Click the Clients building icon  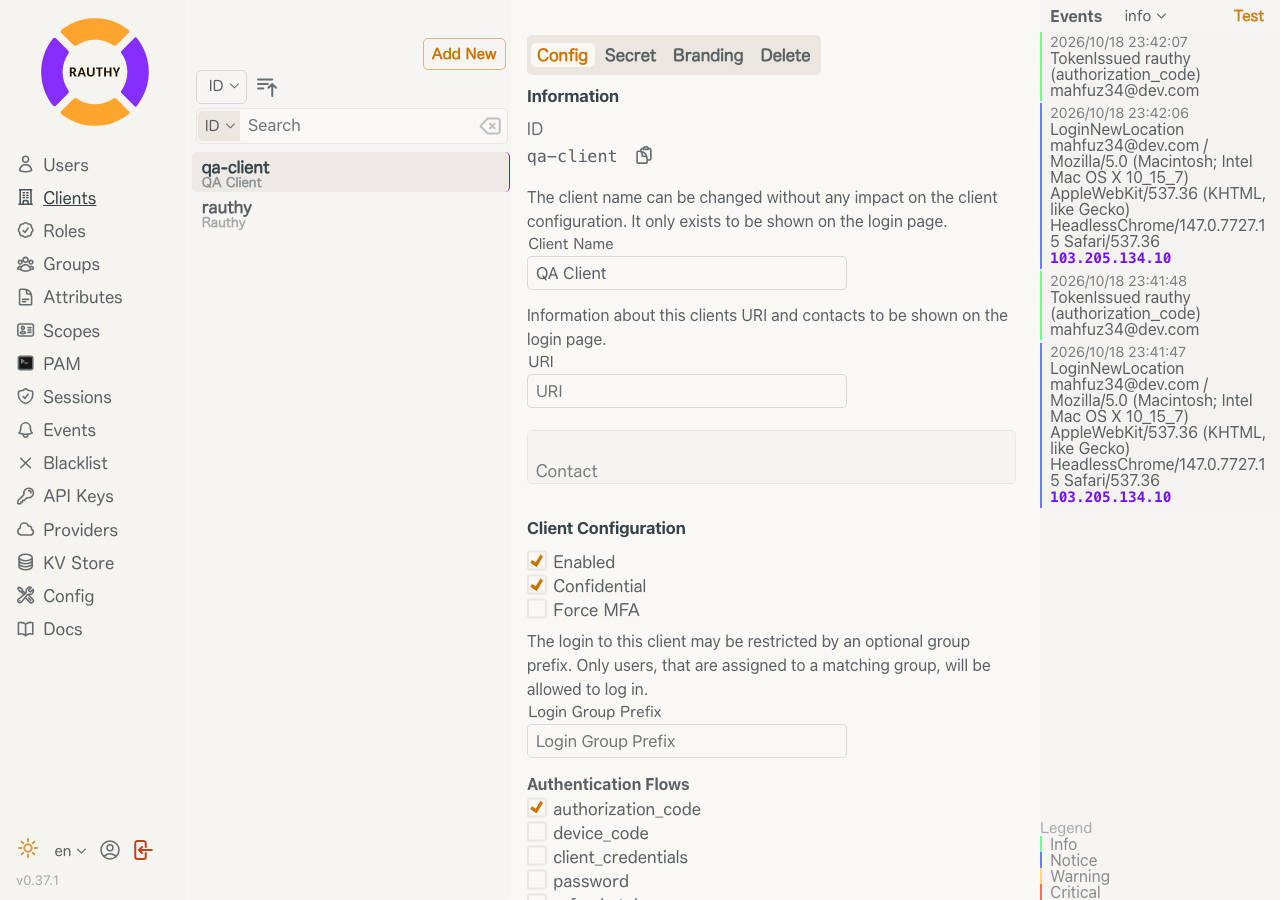click(x=26, y=198)
